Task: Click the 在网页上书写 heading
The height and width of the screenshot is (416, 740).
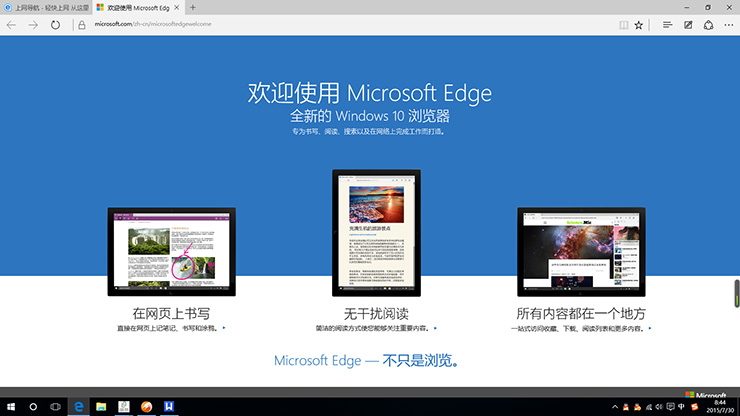Action: [171, 313]
